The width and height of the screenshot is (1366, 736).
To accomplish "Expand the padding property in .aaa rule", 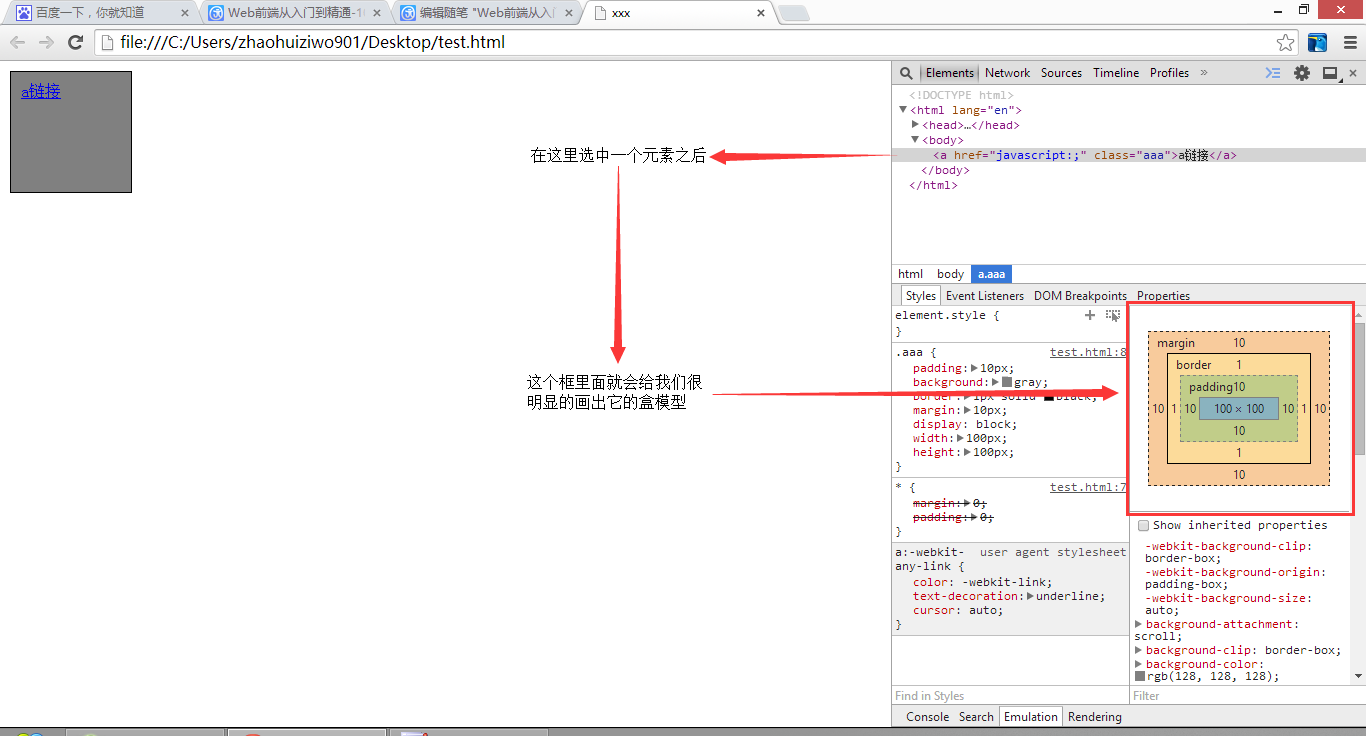I will point(974,368).
